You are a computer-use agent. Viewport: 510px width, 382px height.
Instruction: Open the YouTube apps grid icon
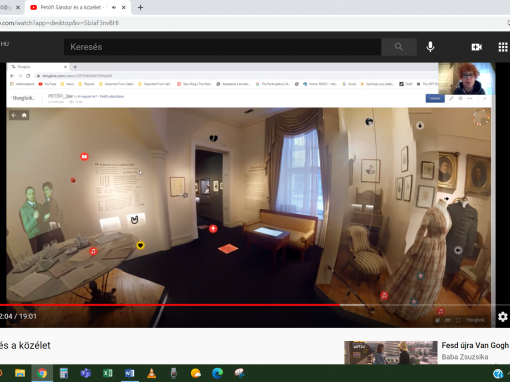click(x=503, y=47)
